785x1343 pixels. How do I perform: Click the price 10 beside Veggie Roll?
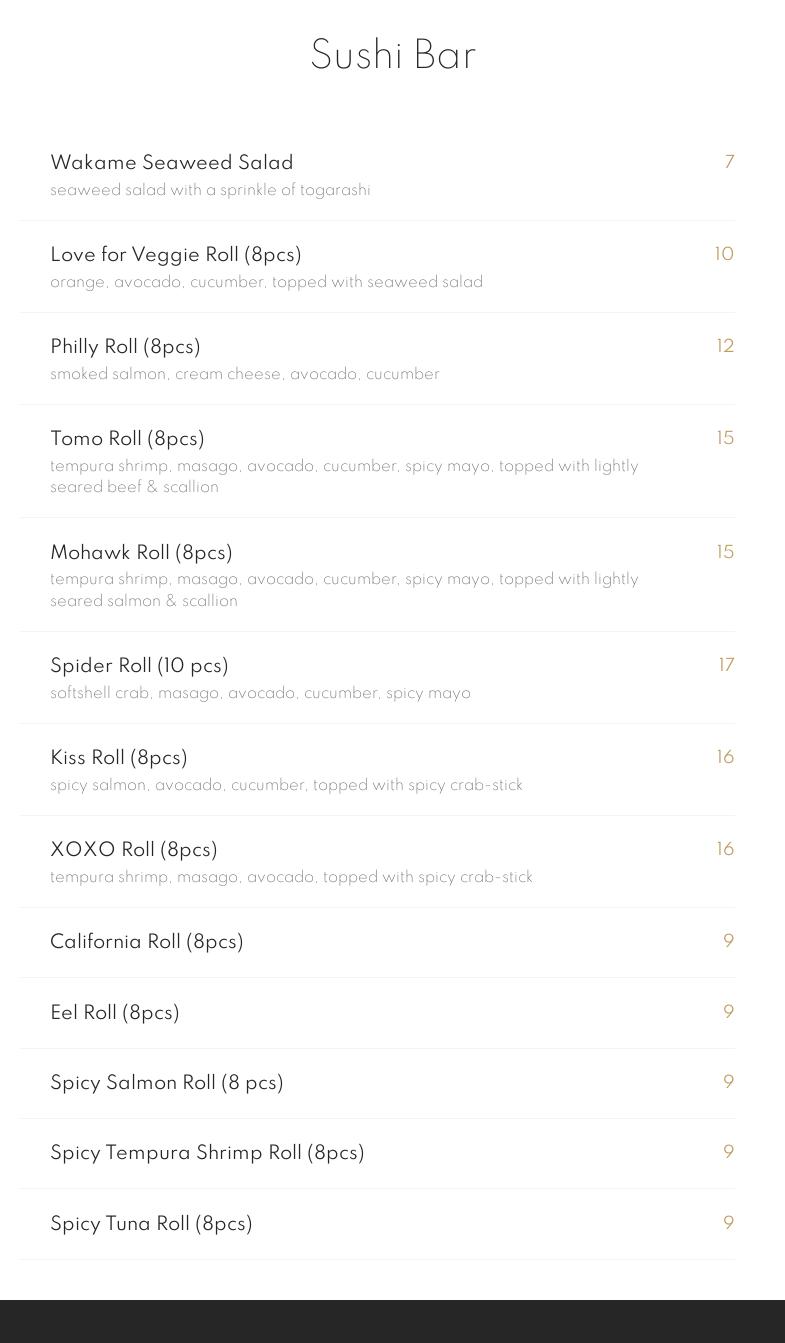pyautogui.click(x=724, y=254)
